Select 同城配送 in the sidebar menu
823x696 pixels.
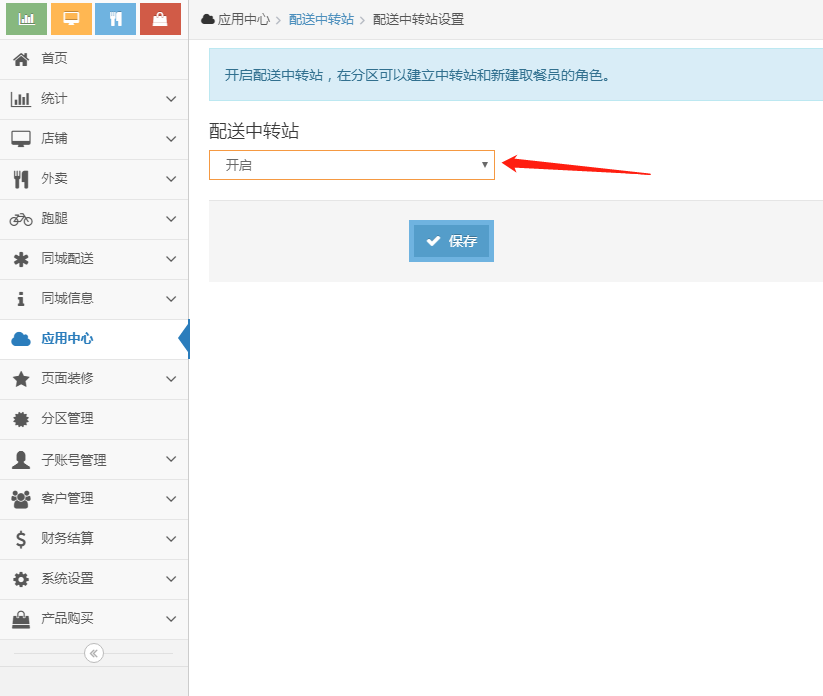[x=67, y=259]
